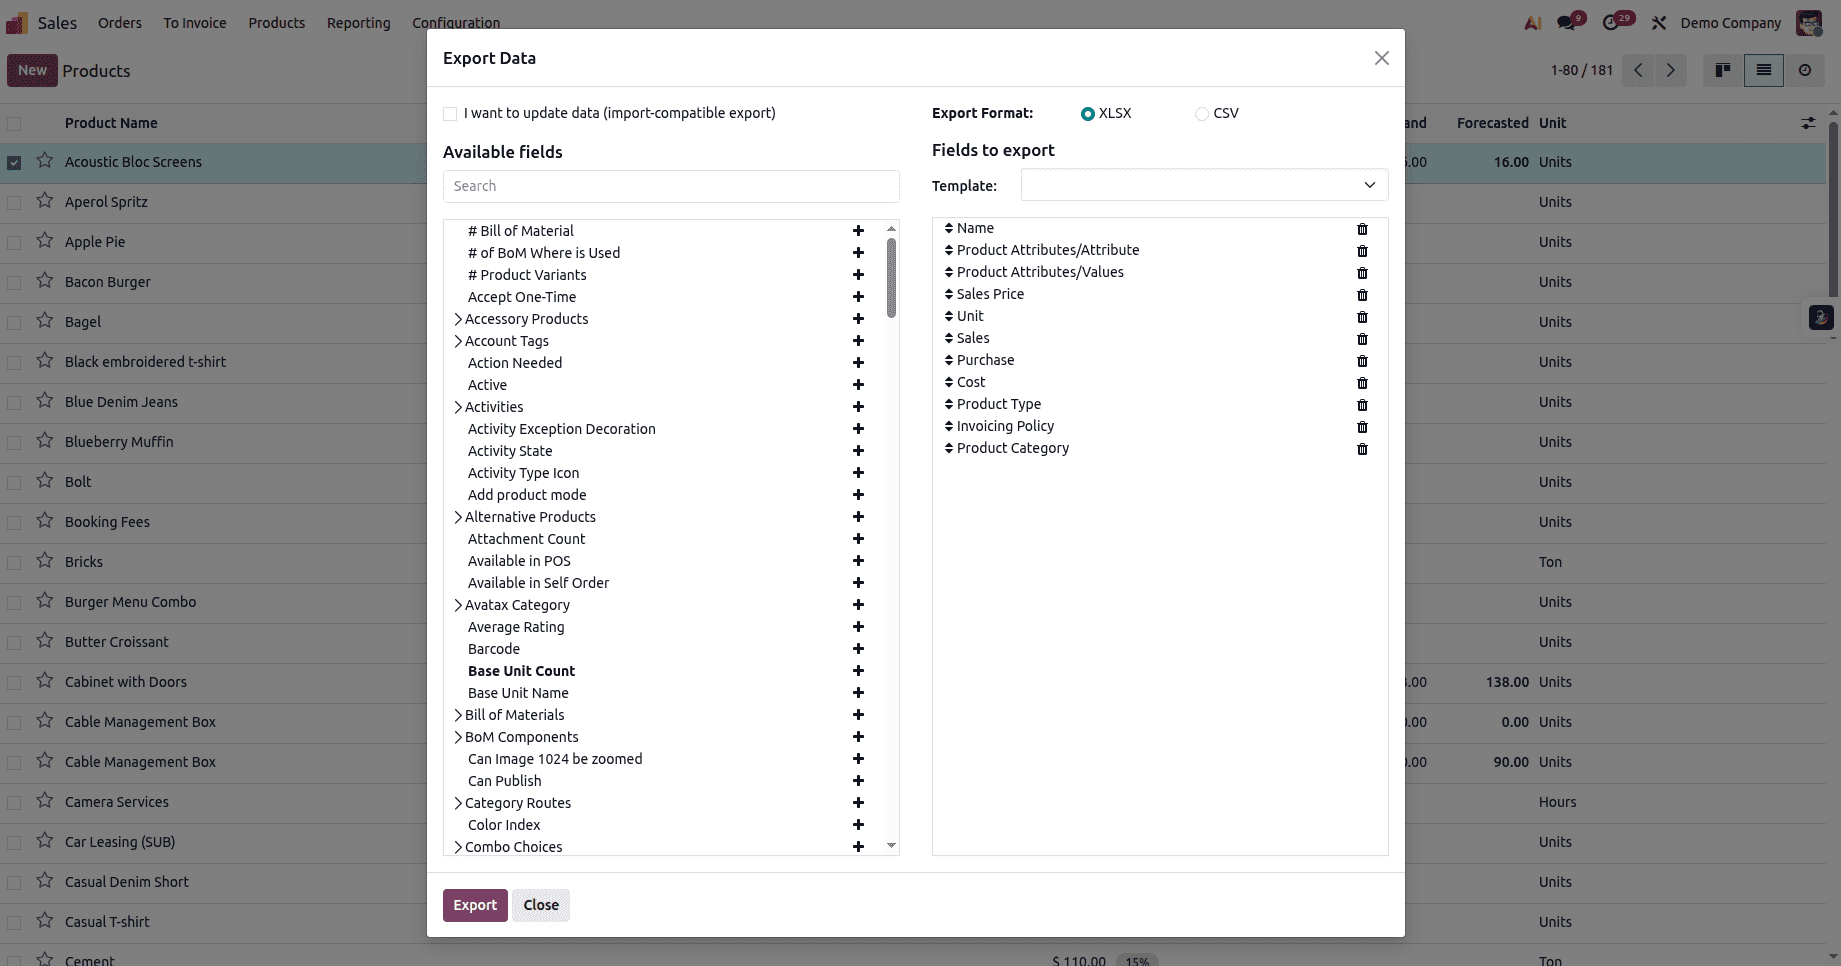The height and width of the screenshot is (966, 1841).
Task: Select the CSV export format radio button
Action: tap(1201, 114)
